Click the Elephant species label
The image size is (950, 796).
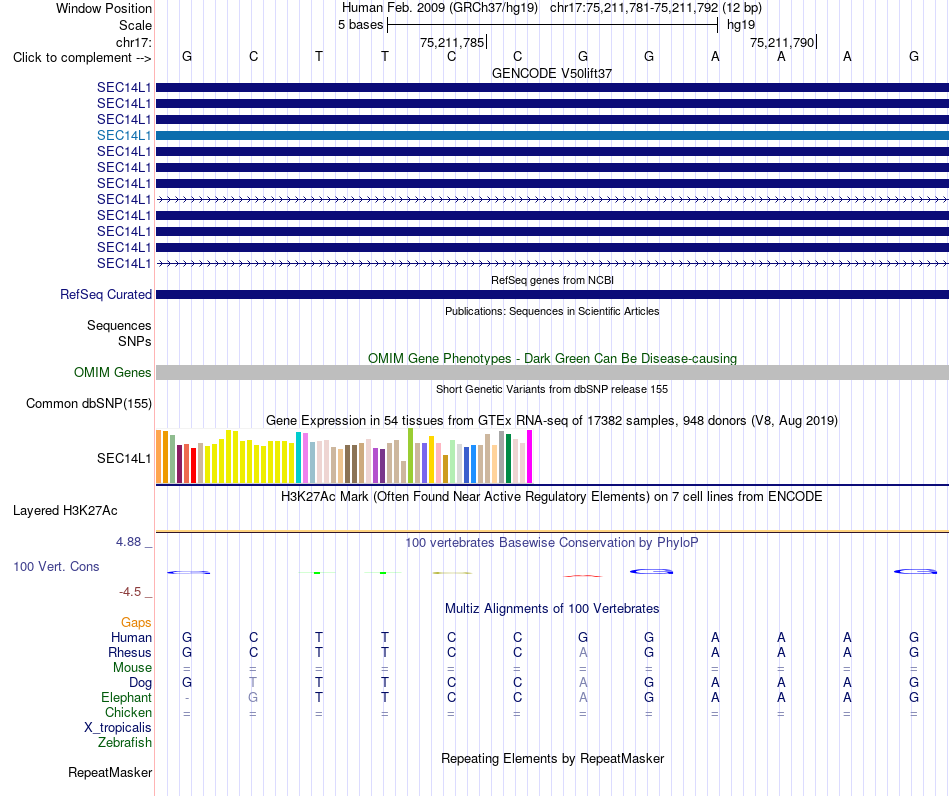126,697
